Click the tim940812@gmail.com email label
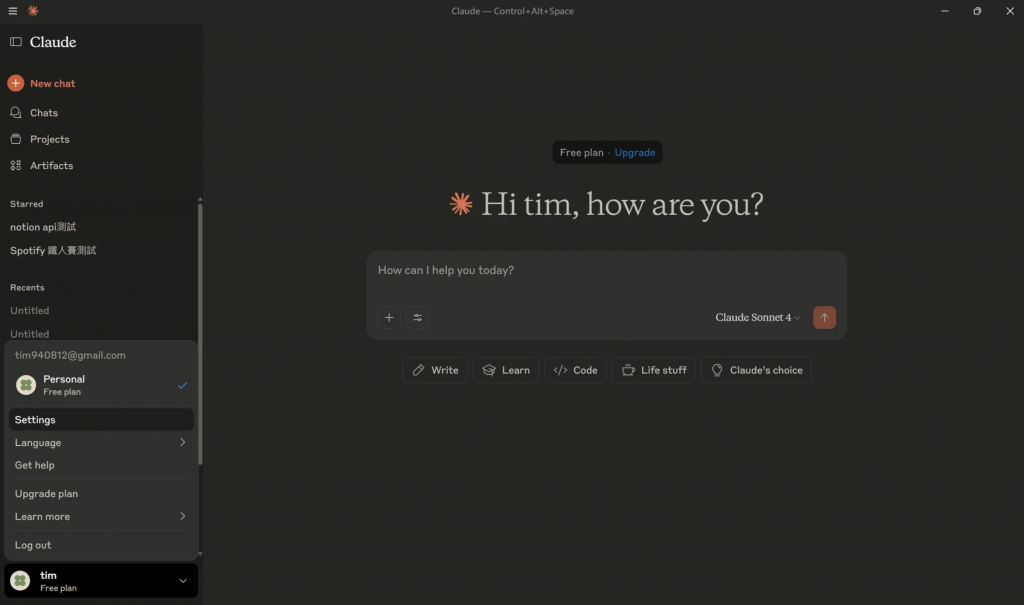Image resolution: width=1024 pixels, height=605 pixels. coord(70,355)
